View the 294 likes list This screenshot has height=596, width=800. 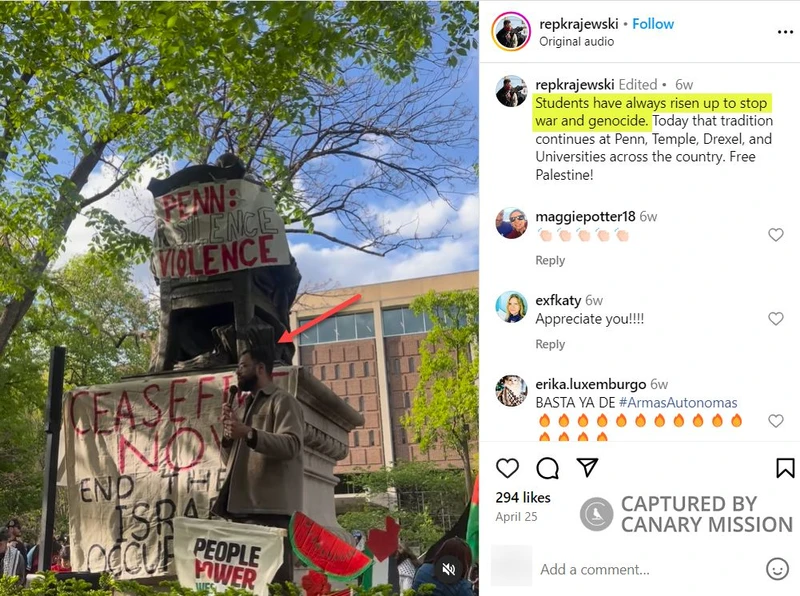(523, 498)
